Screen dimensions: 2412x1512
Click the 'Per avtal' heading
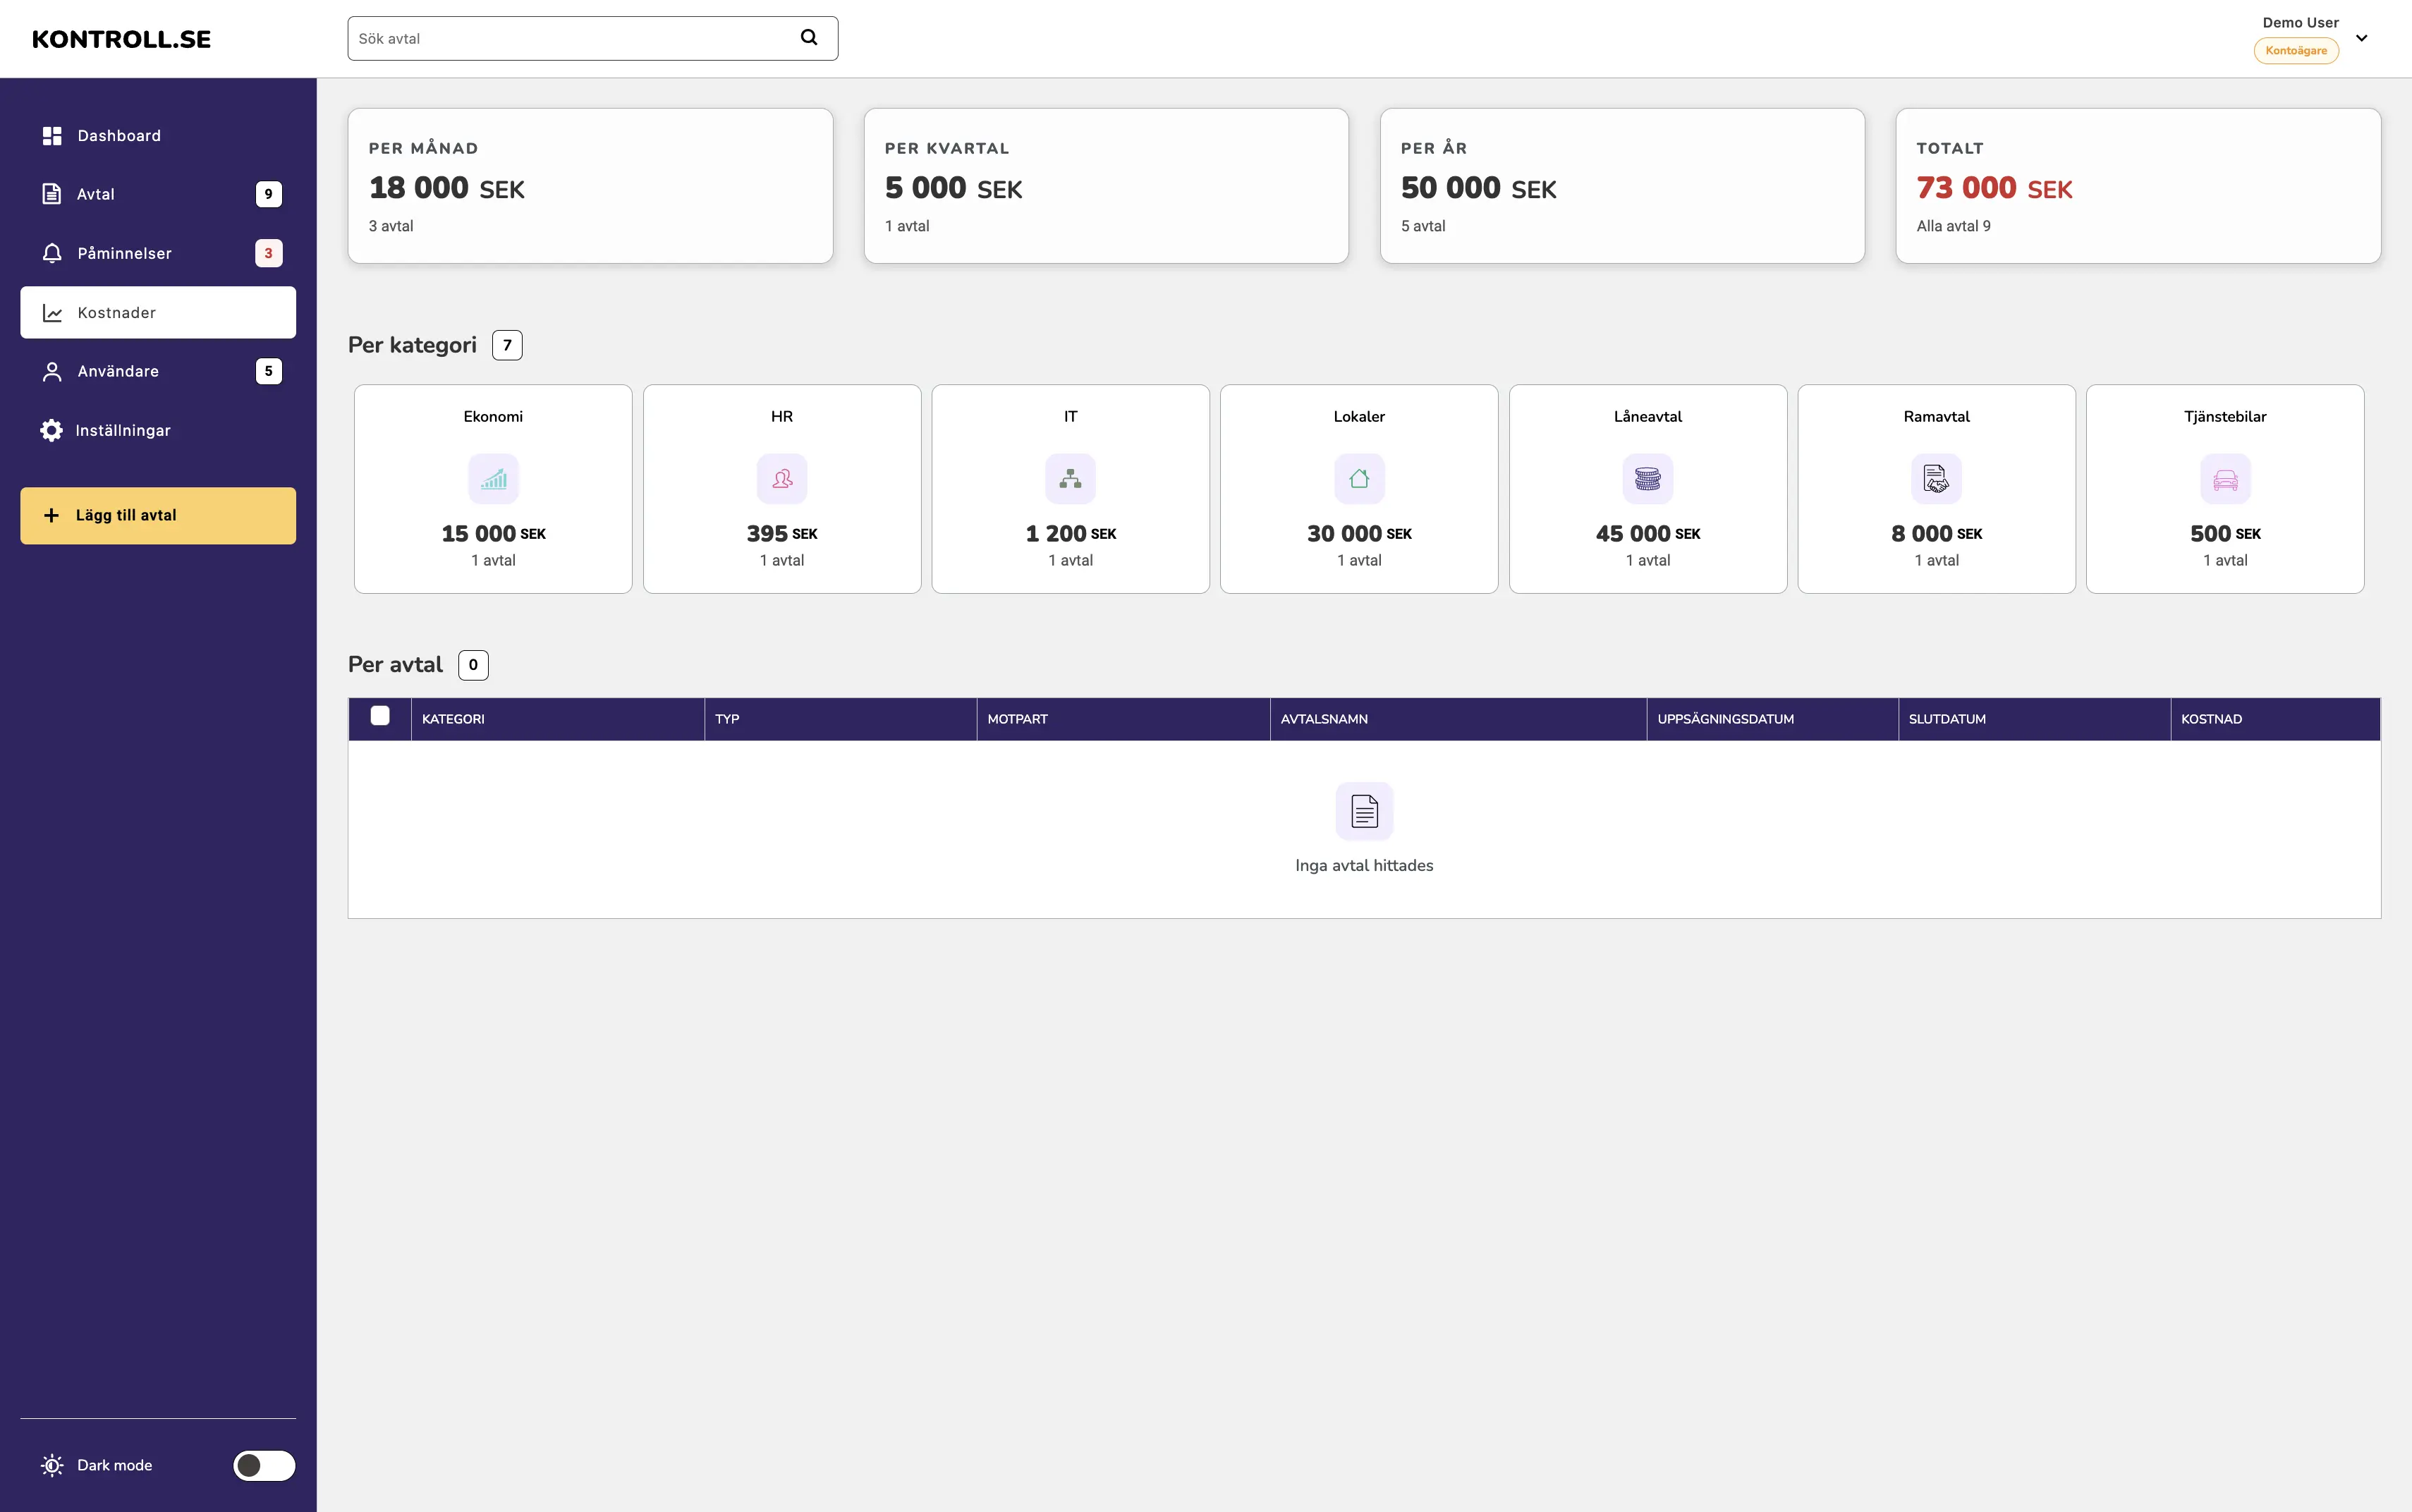pos(395,665)
